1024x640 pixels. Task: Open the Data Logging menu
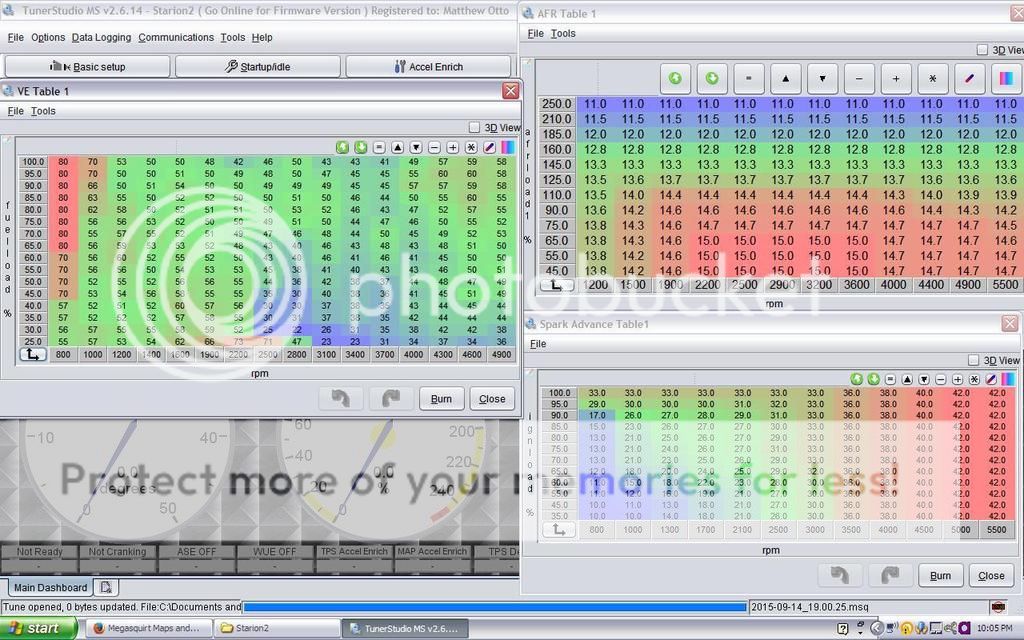point(101,37)
